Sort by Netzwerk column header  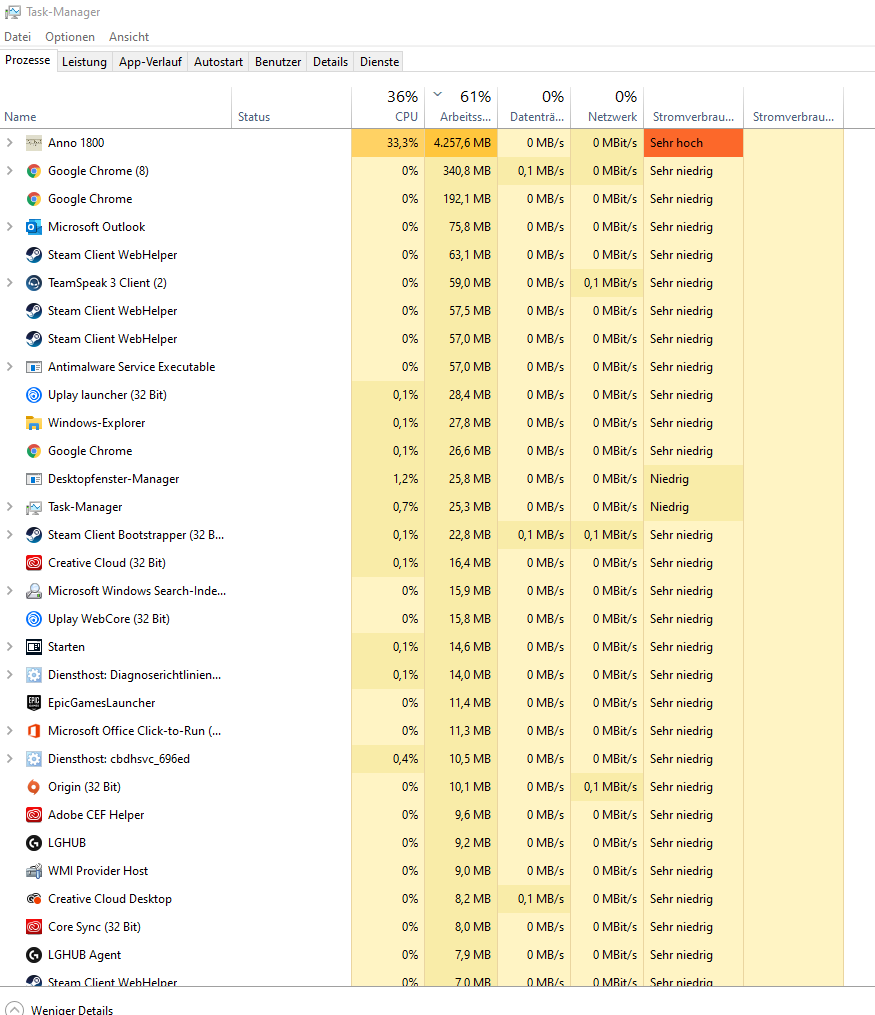pos(607,107)
